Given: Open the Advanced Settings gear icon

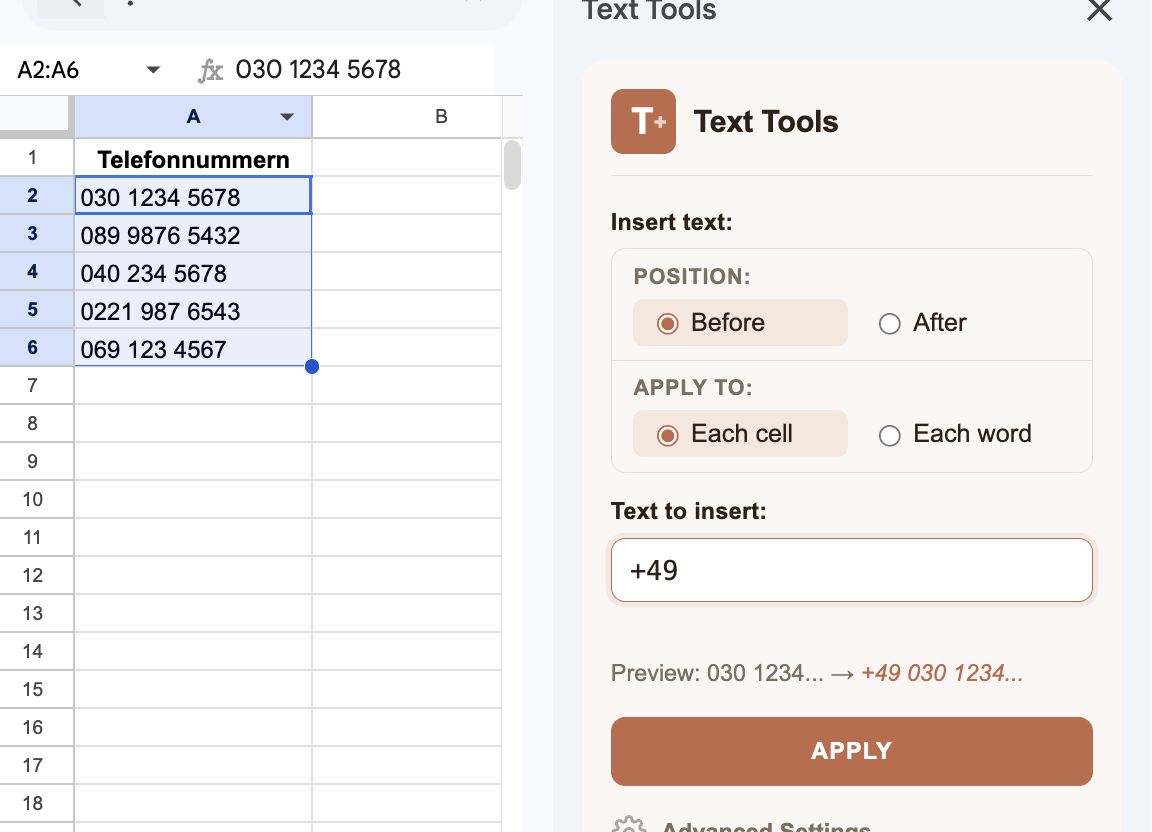Looking at the screenshot, I should pyautogui.click(x=630, y=825).
